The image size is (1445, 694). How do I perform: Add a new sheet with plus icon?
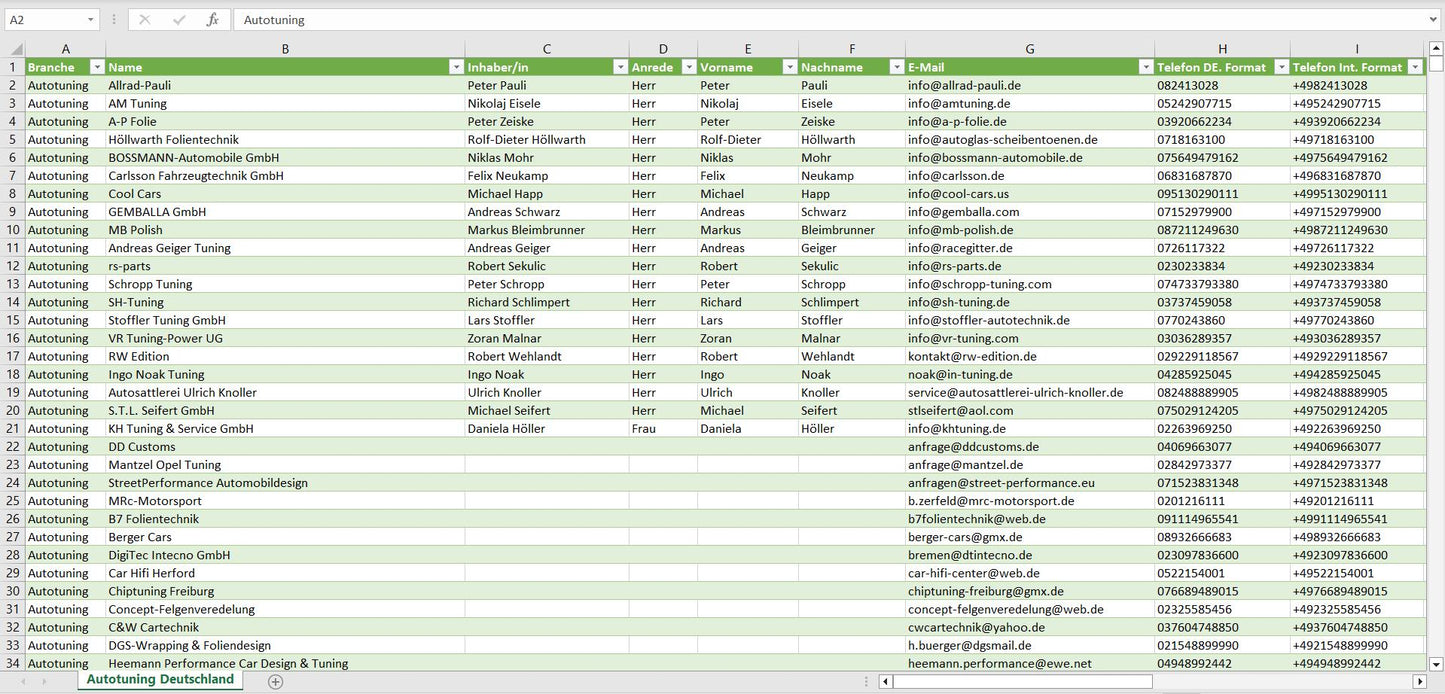[x=276, y=681]
